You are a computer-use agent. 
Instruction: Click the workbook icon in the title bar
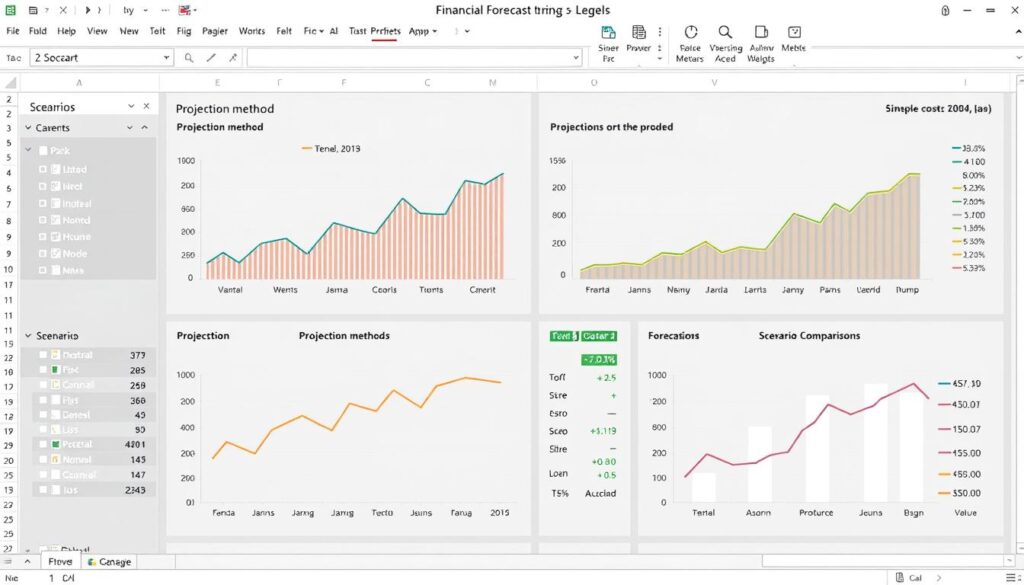click(x=9, y=9)
